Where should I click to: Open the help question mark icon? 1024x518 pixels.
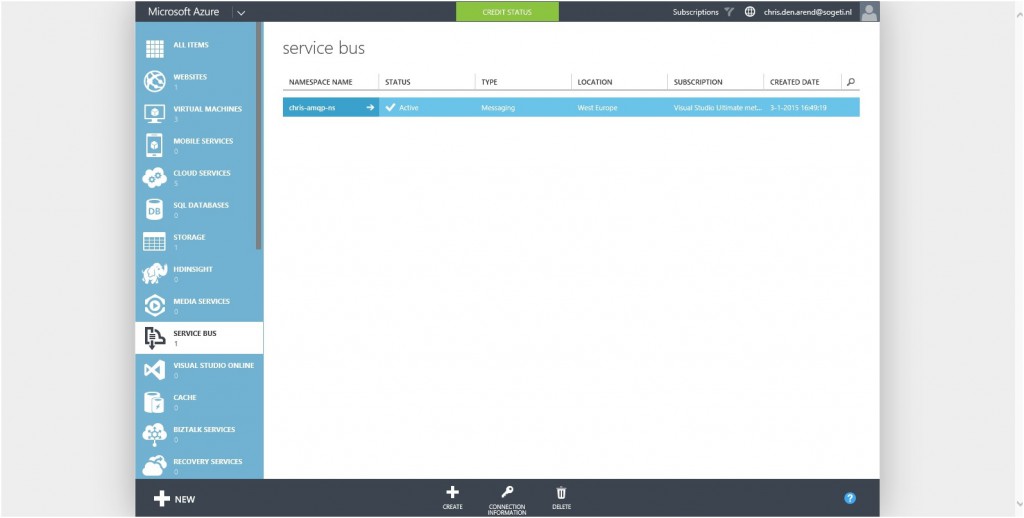coord(850,498)
